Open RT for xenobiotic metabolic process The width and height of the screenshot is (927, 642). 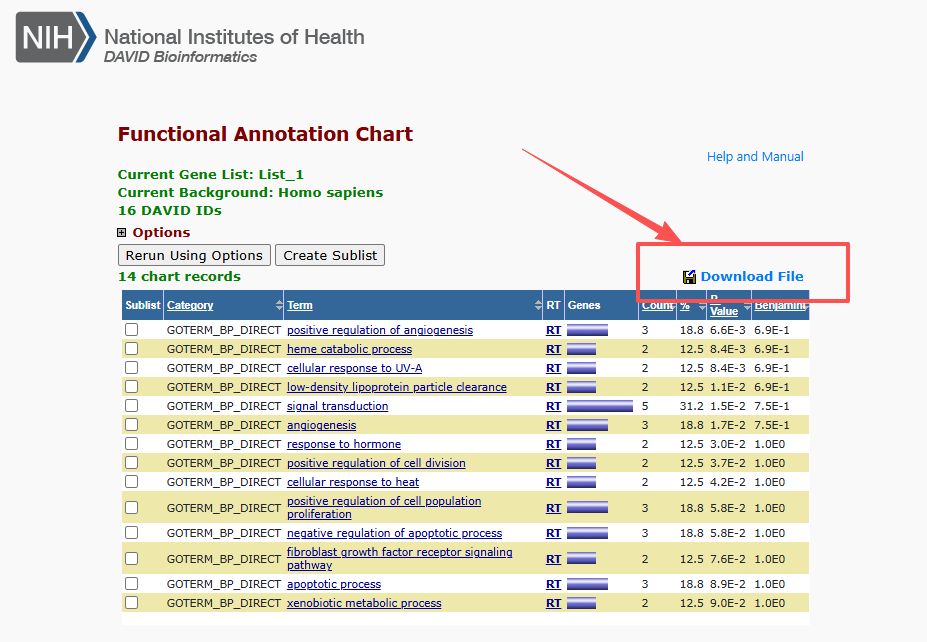(553, 603)
